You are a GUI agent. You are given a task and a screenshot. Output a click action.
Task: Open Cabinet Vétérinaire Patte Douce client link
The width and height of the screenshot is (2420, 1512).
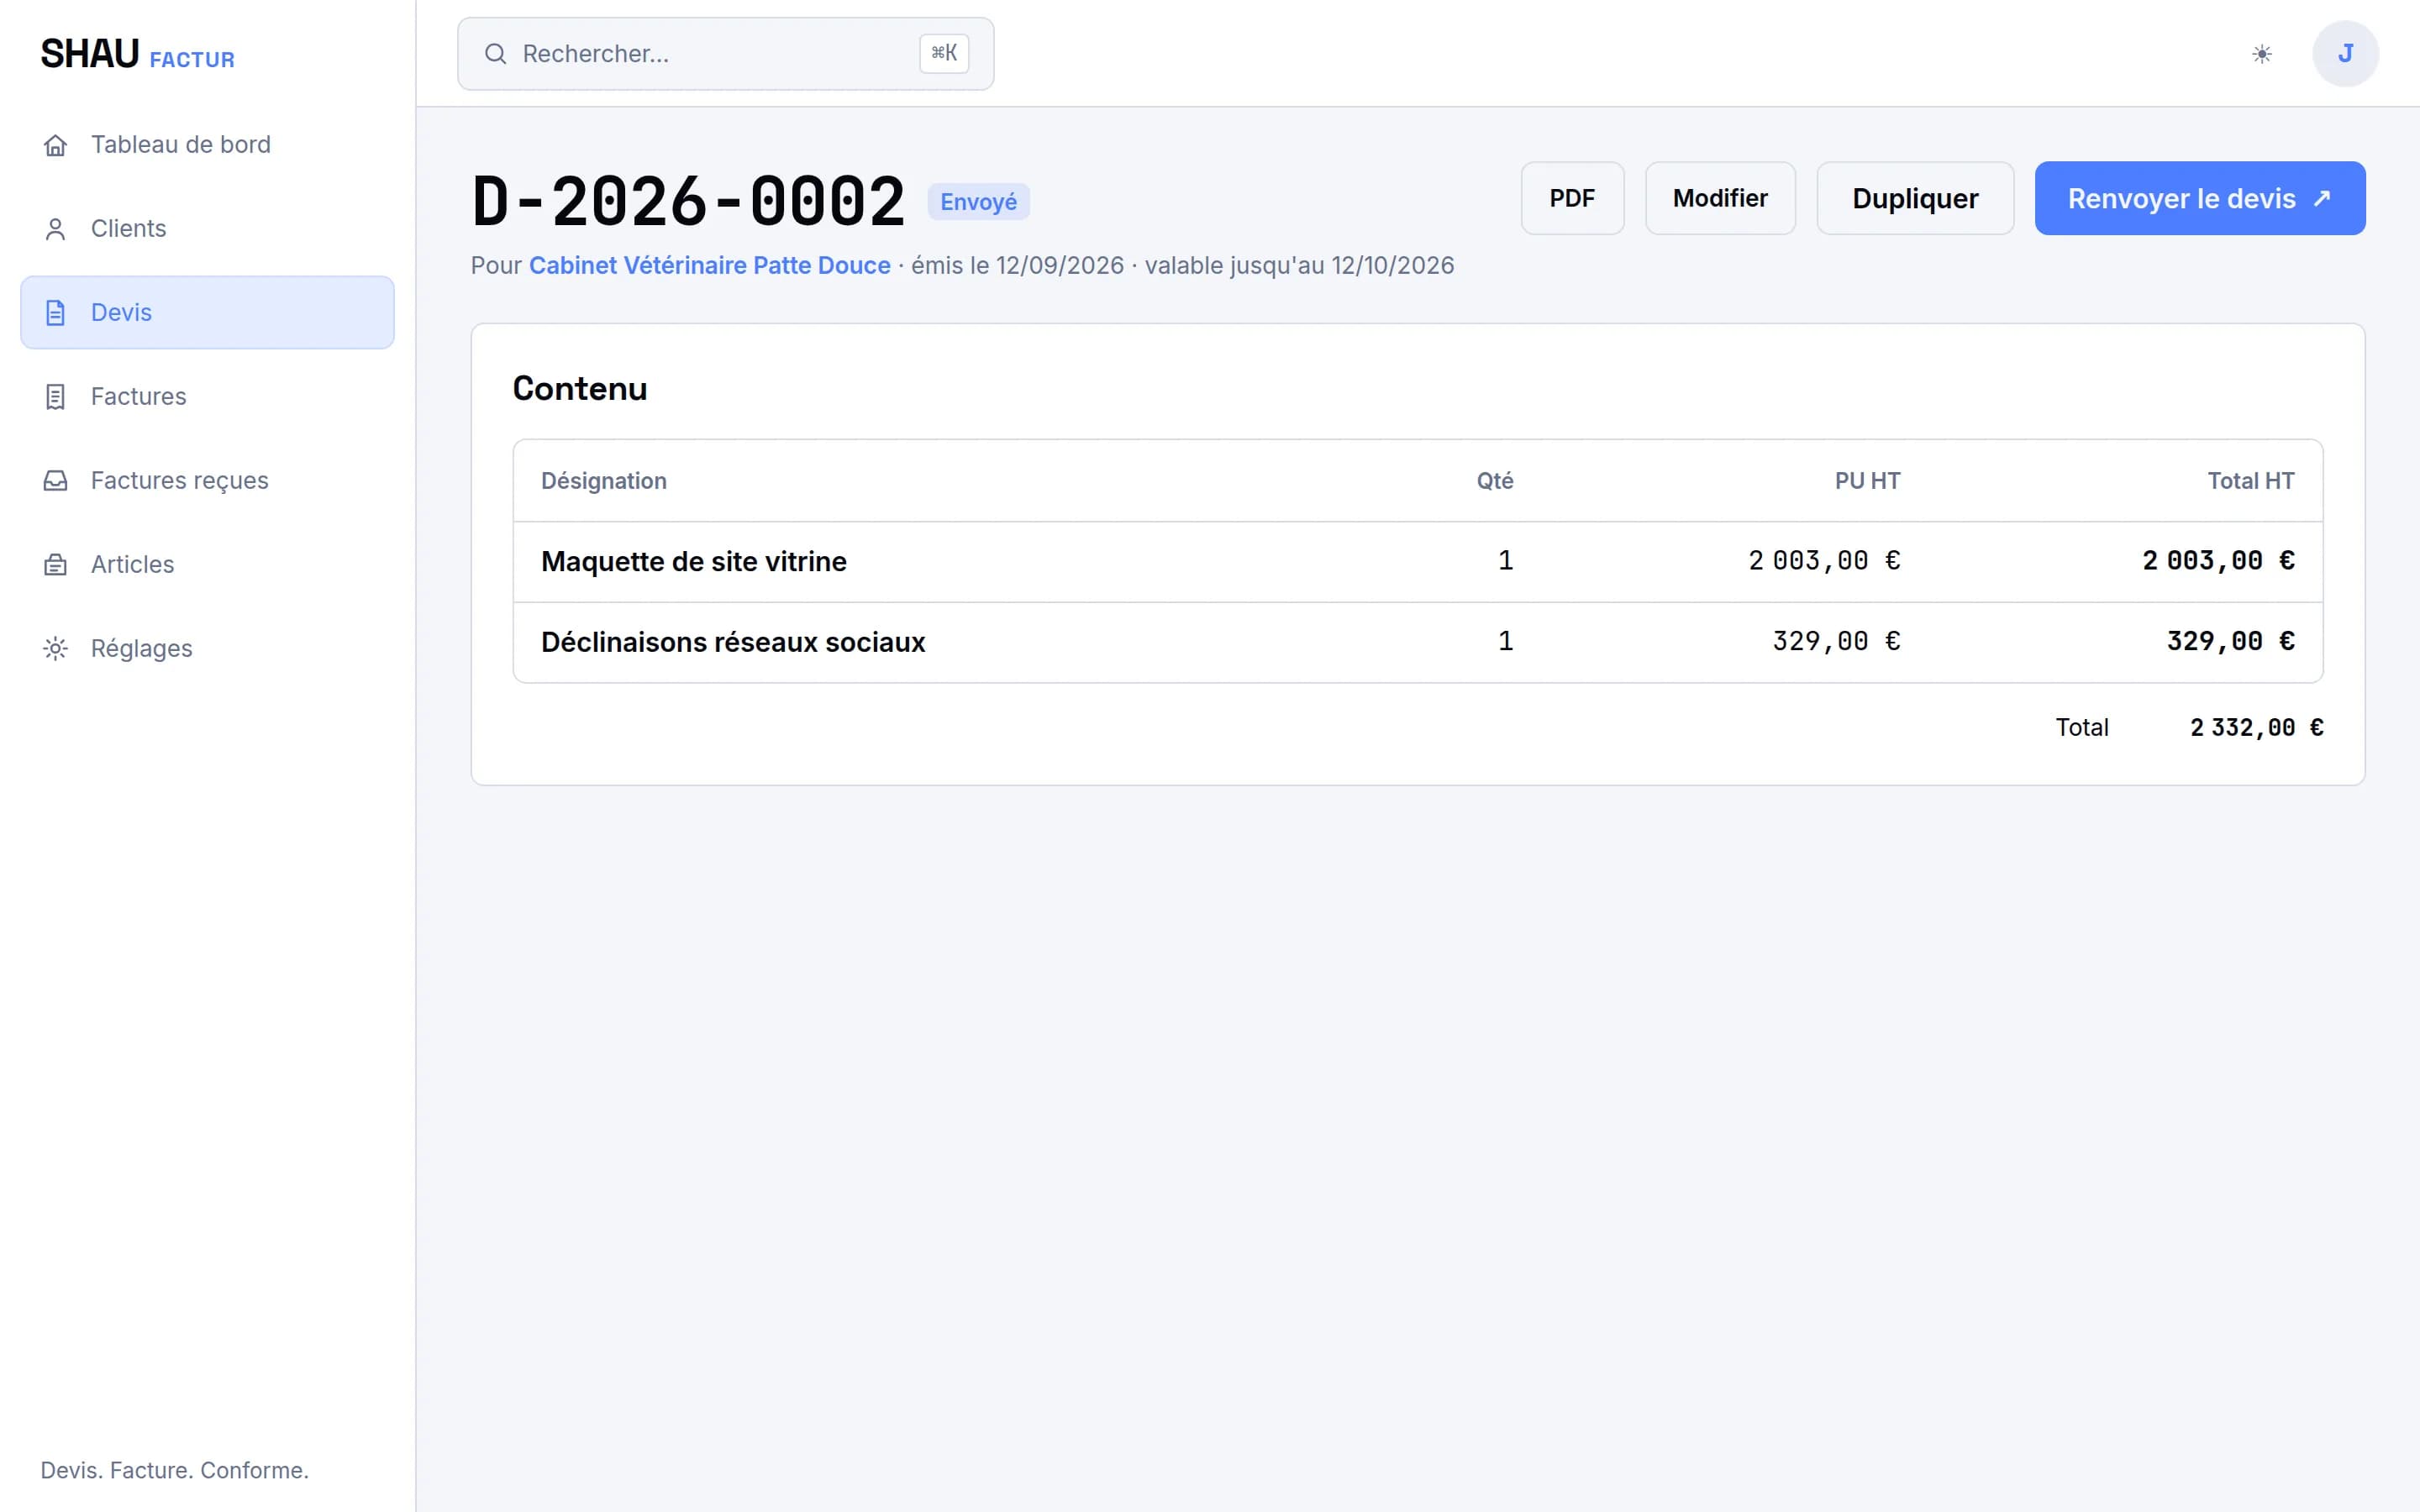point(709,265)
